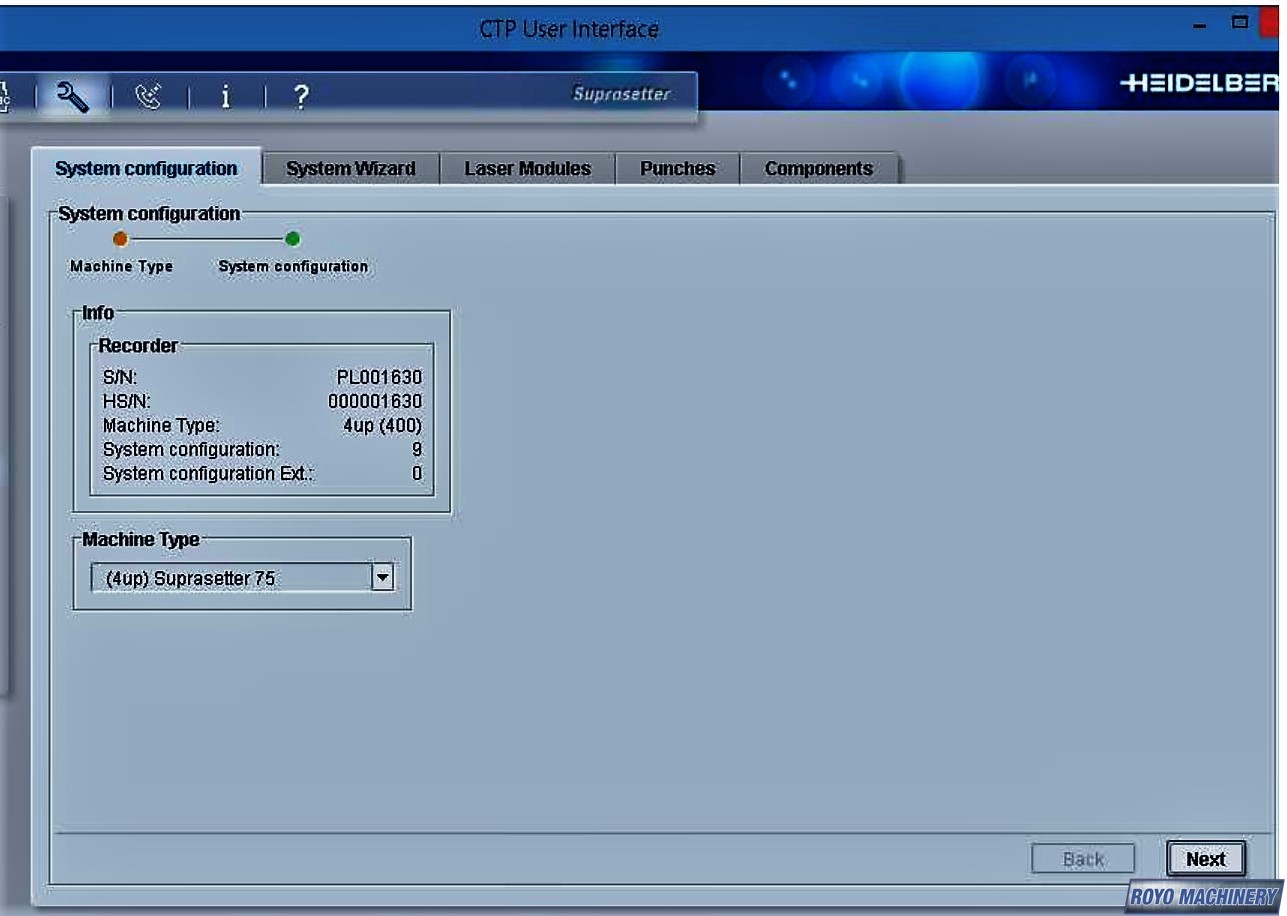The height and width of the screenshot is (916, 1287).
Task: Maximize the CTP User Interface window
Action: [x=1242, y=21]
